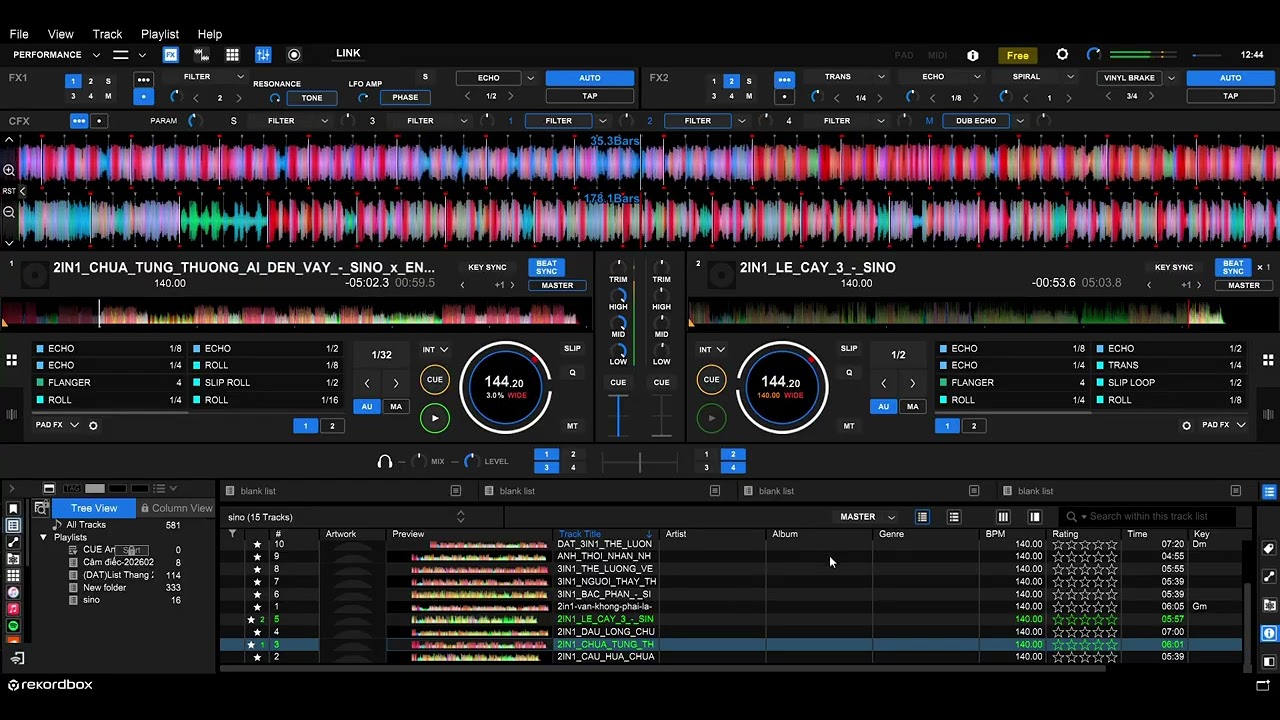
Task: Enable FX1 AUTO beat mode
Action: tap(590, 78)
